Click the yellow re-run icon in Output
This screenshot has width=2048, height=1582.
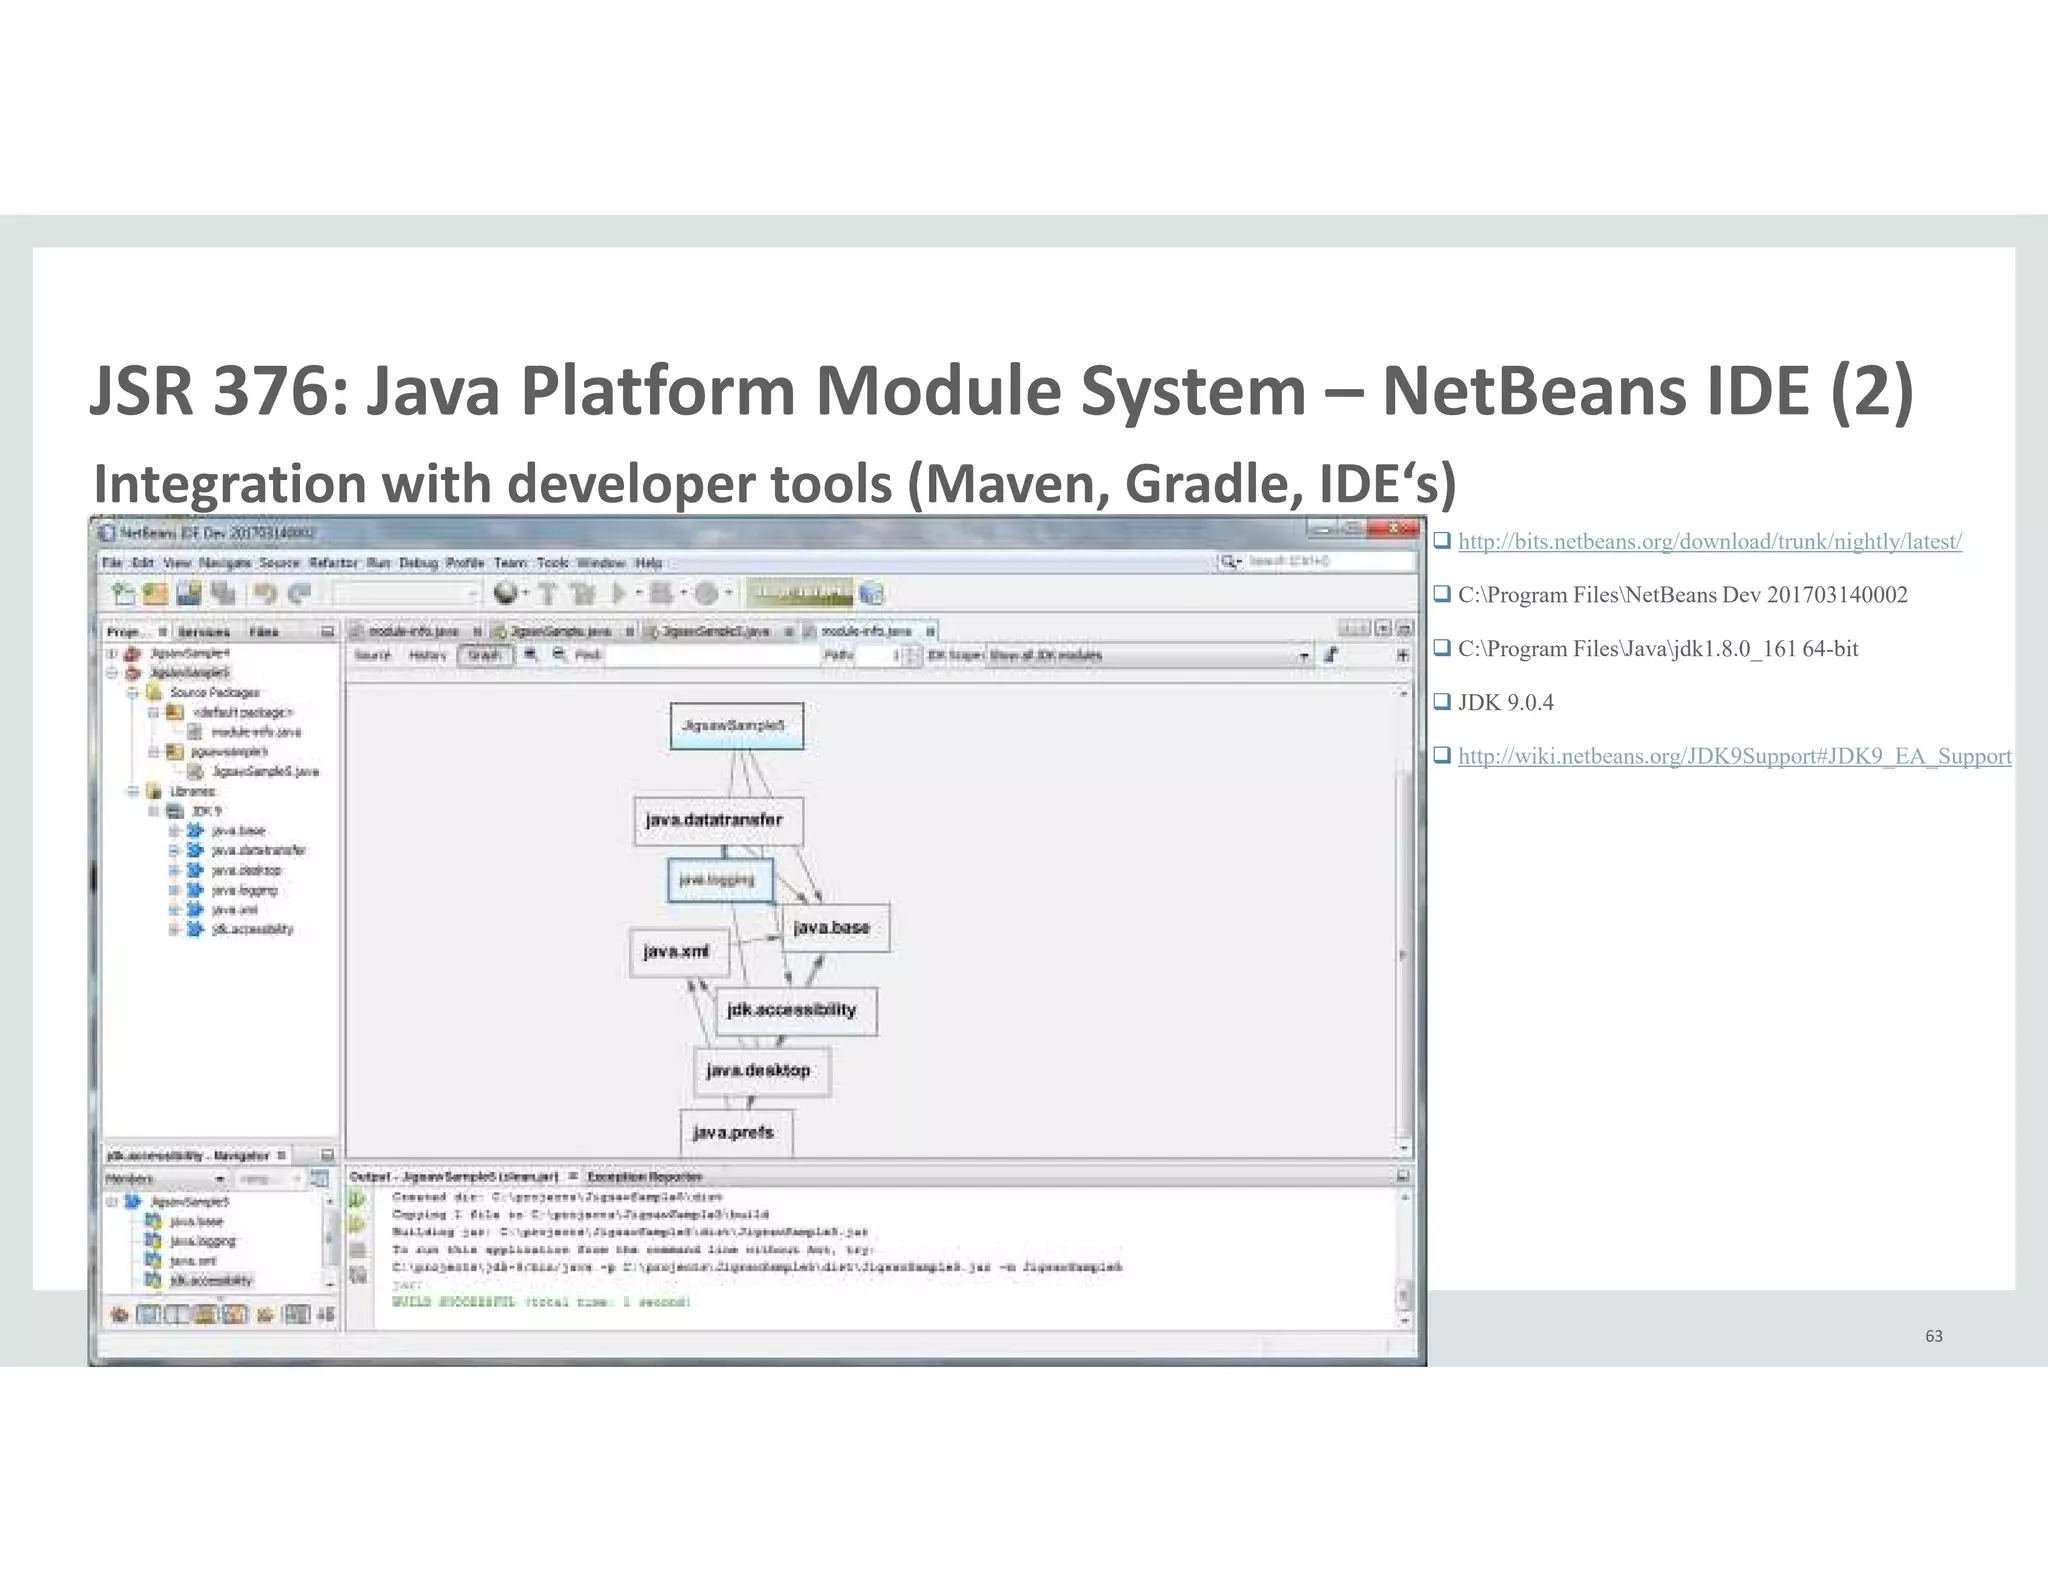tap(357, 1224)
